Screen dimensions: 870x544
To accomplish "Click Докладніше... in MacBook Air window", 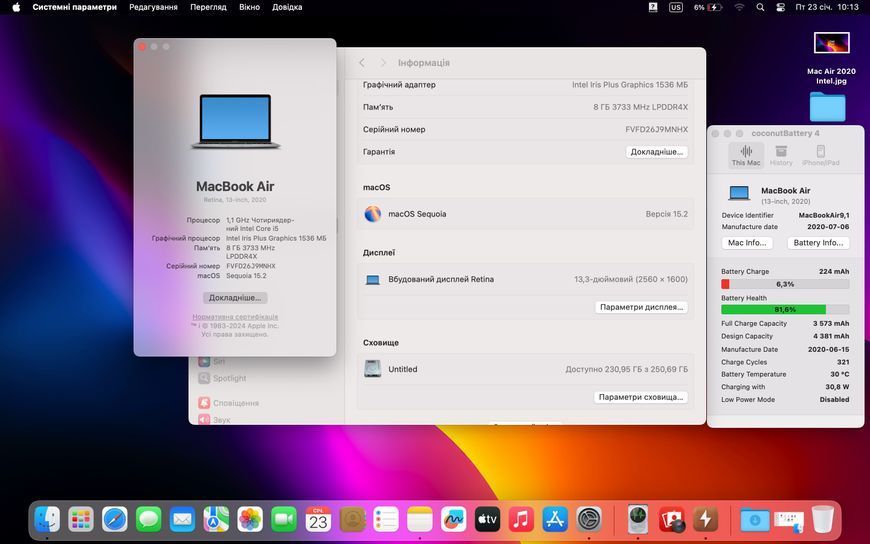I will tap(235, 298).
